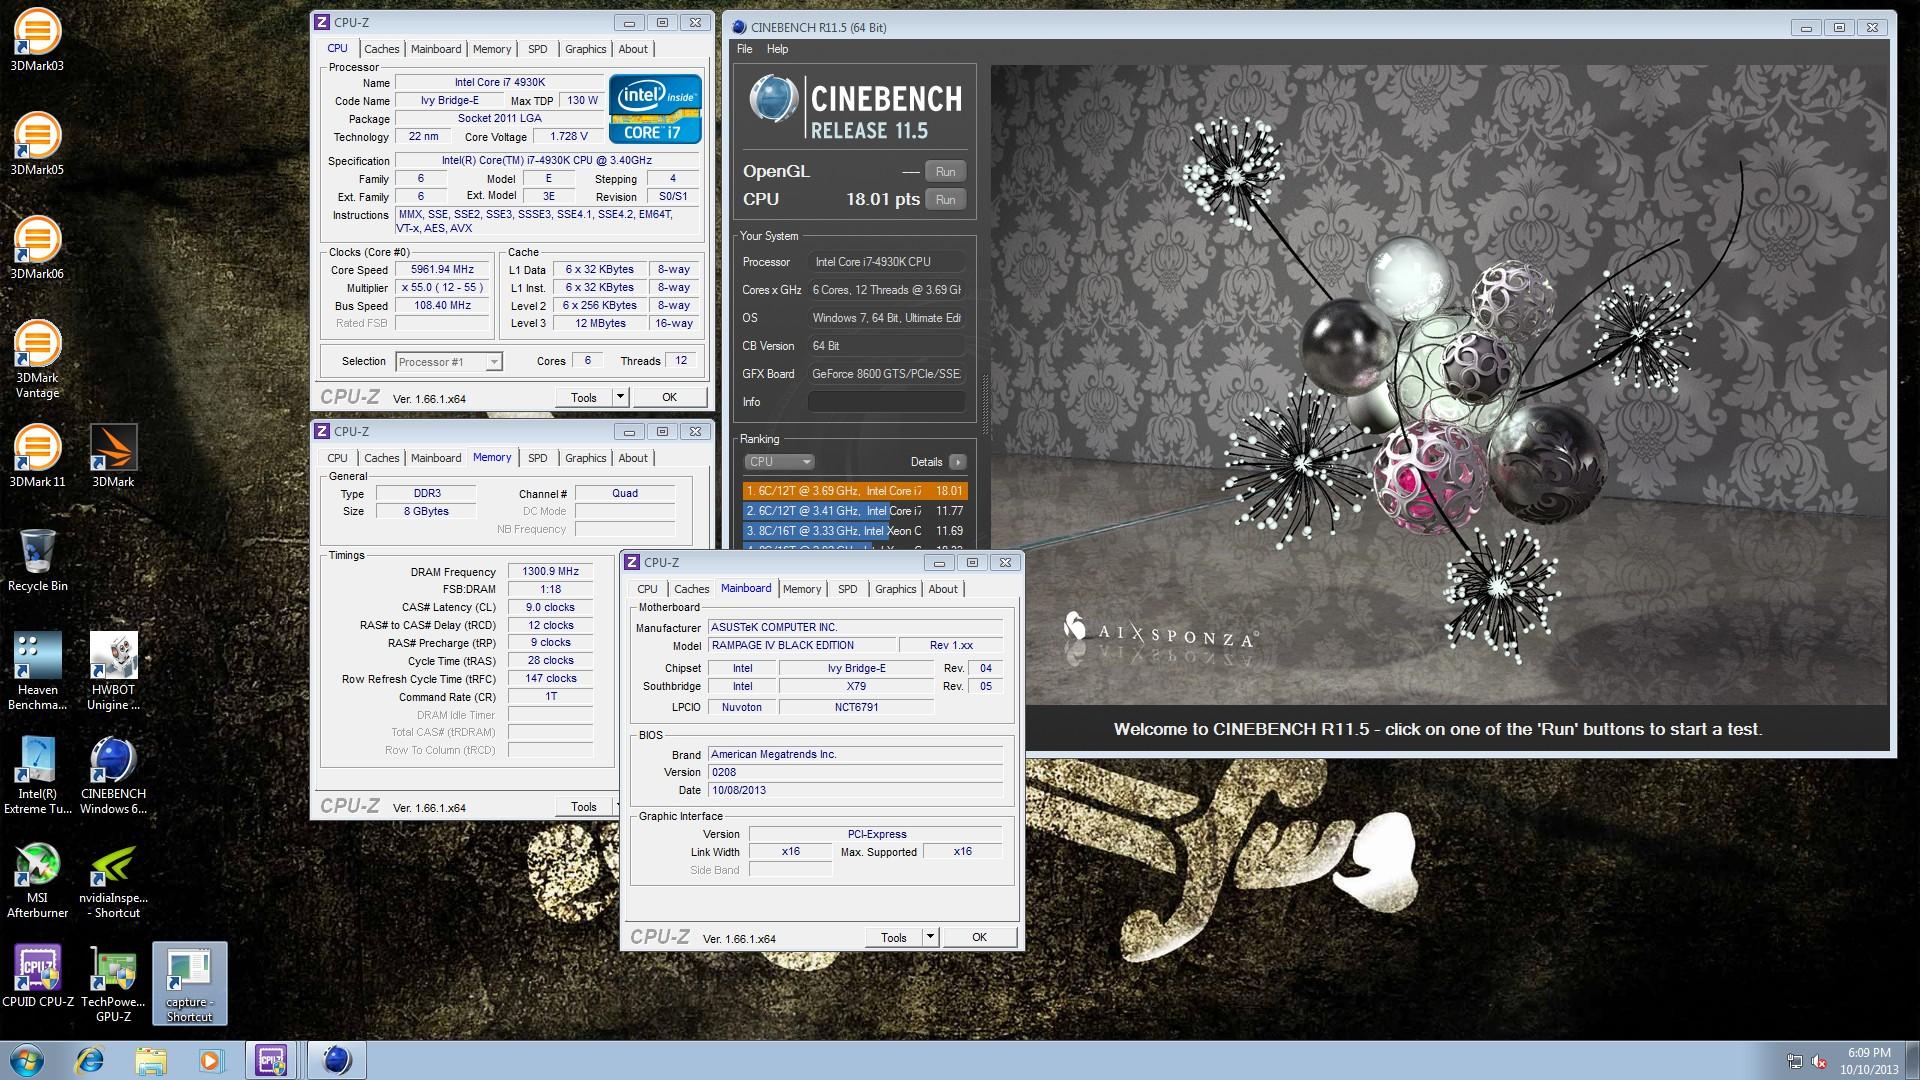Open the 3DMark05 desktop shortcut
Image resolution: width=1920 pixels, height=1080 pixels.
(x=37, y=144)
